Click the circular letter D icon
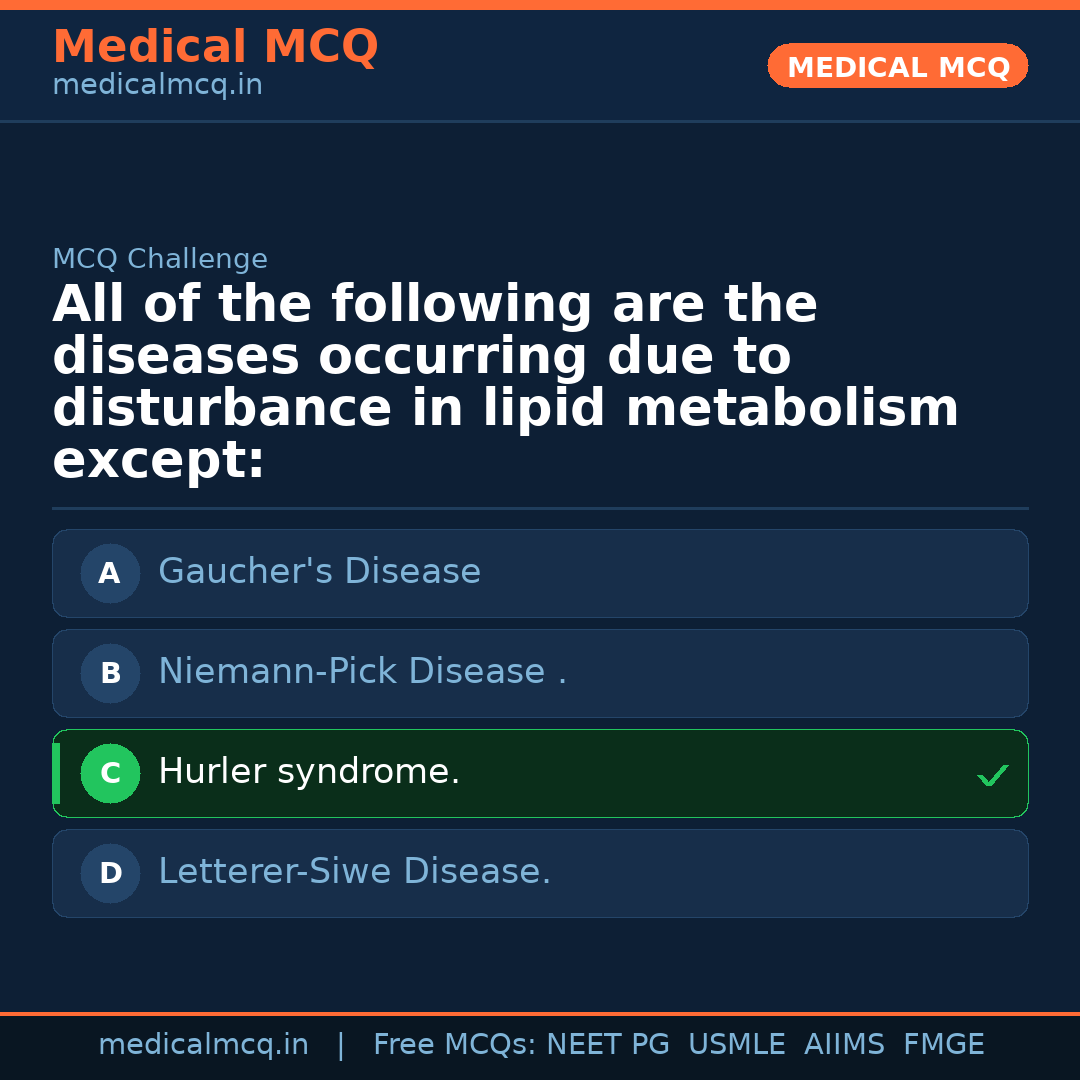The height and width of the screenshot is (1080, 1080). click(110, 873)
